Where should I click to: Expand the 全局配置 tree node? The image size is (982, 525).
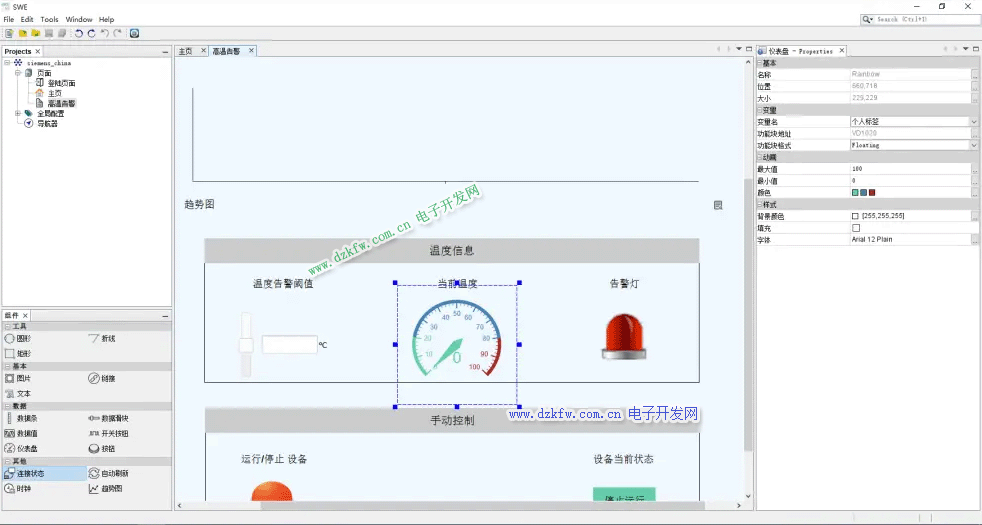[17, 113]
